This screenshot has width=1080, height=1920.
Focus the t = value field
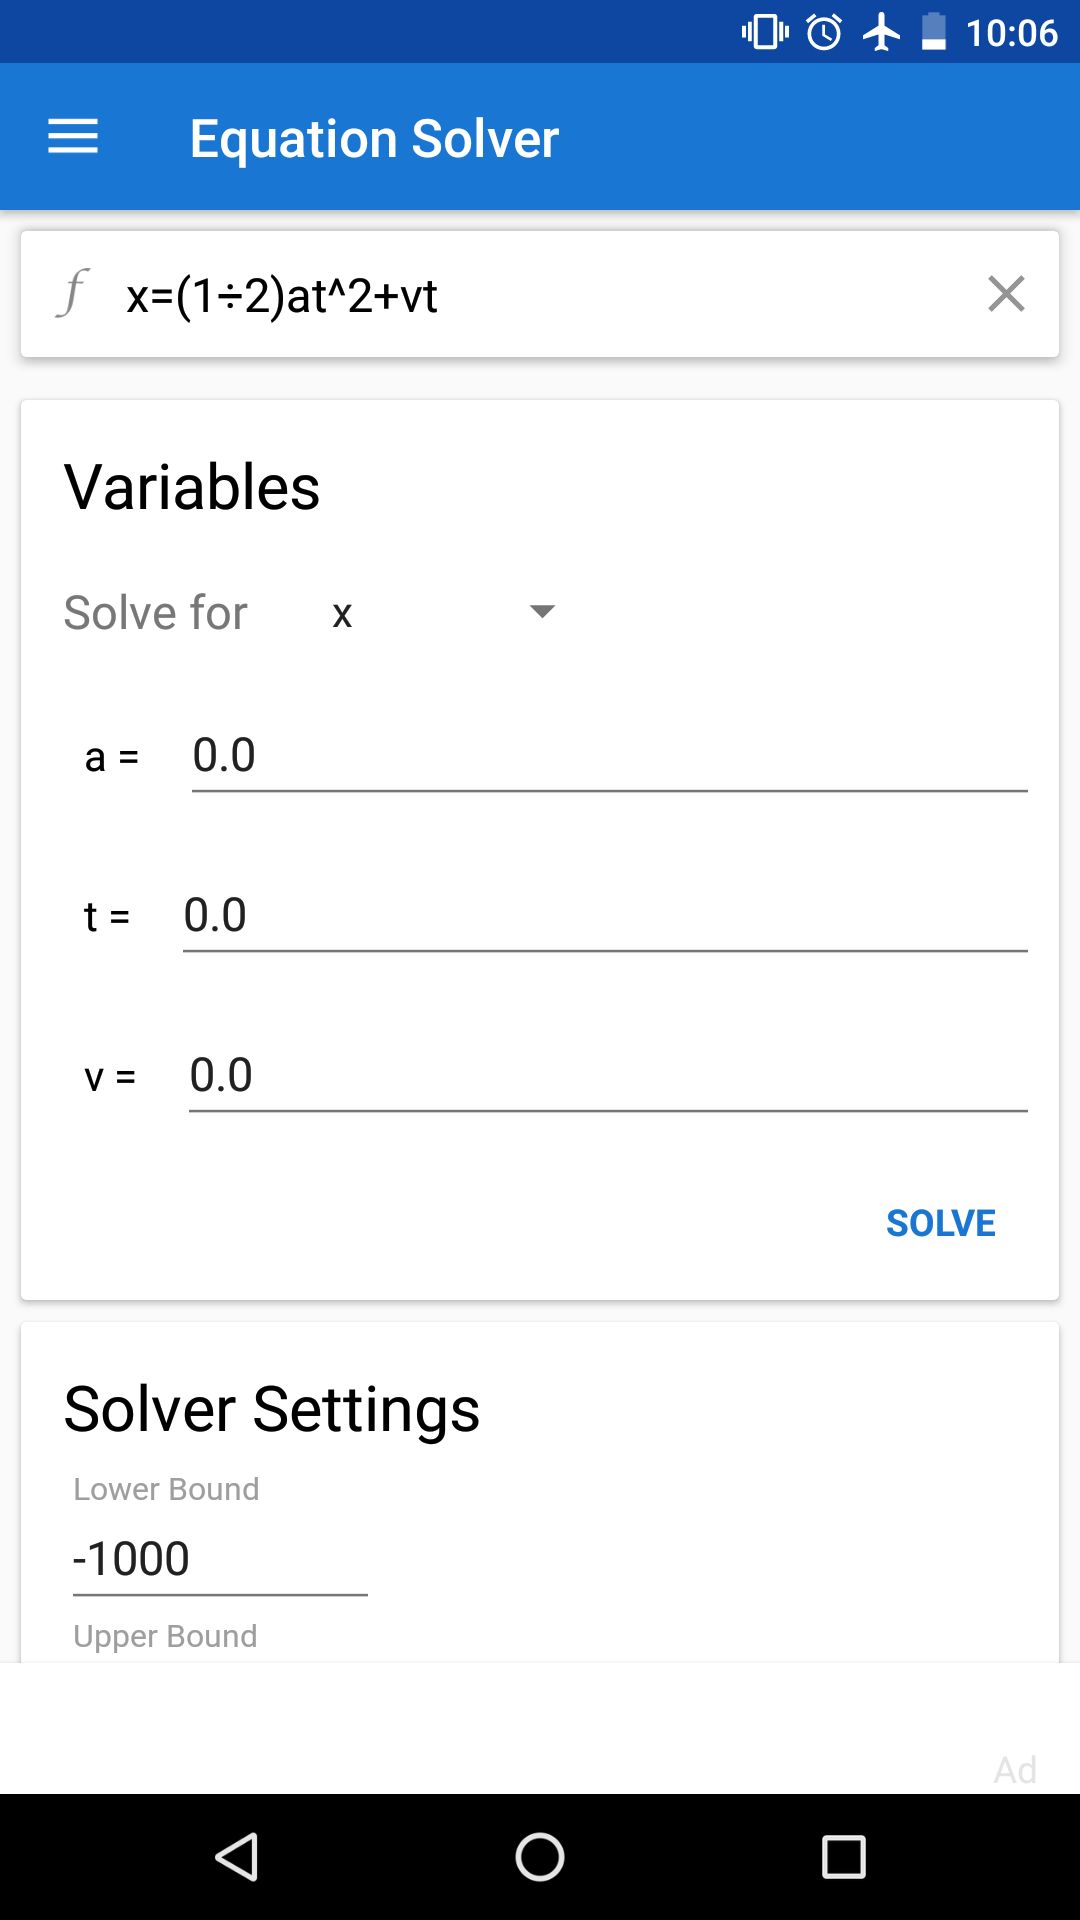605,916
